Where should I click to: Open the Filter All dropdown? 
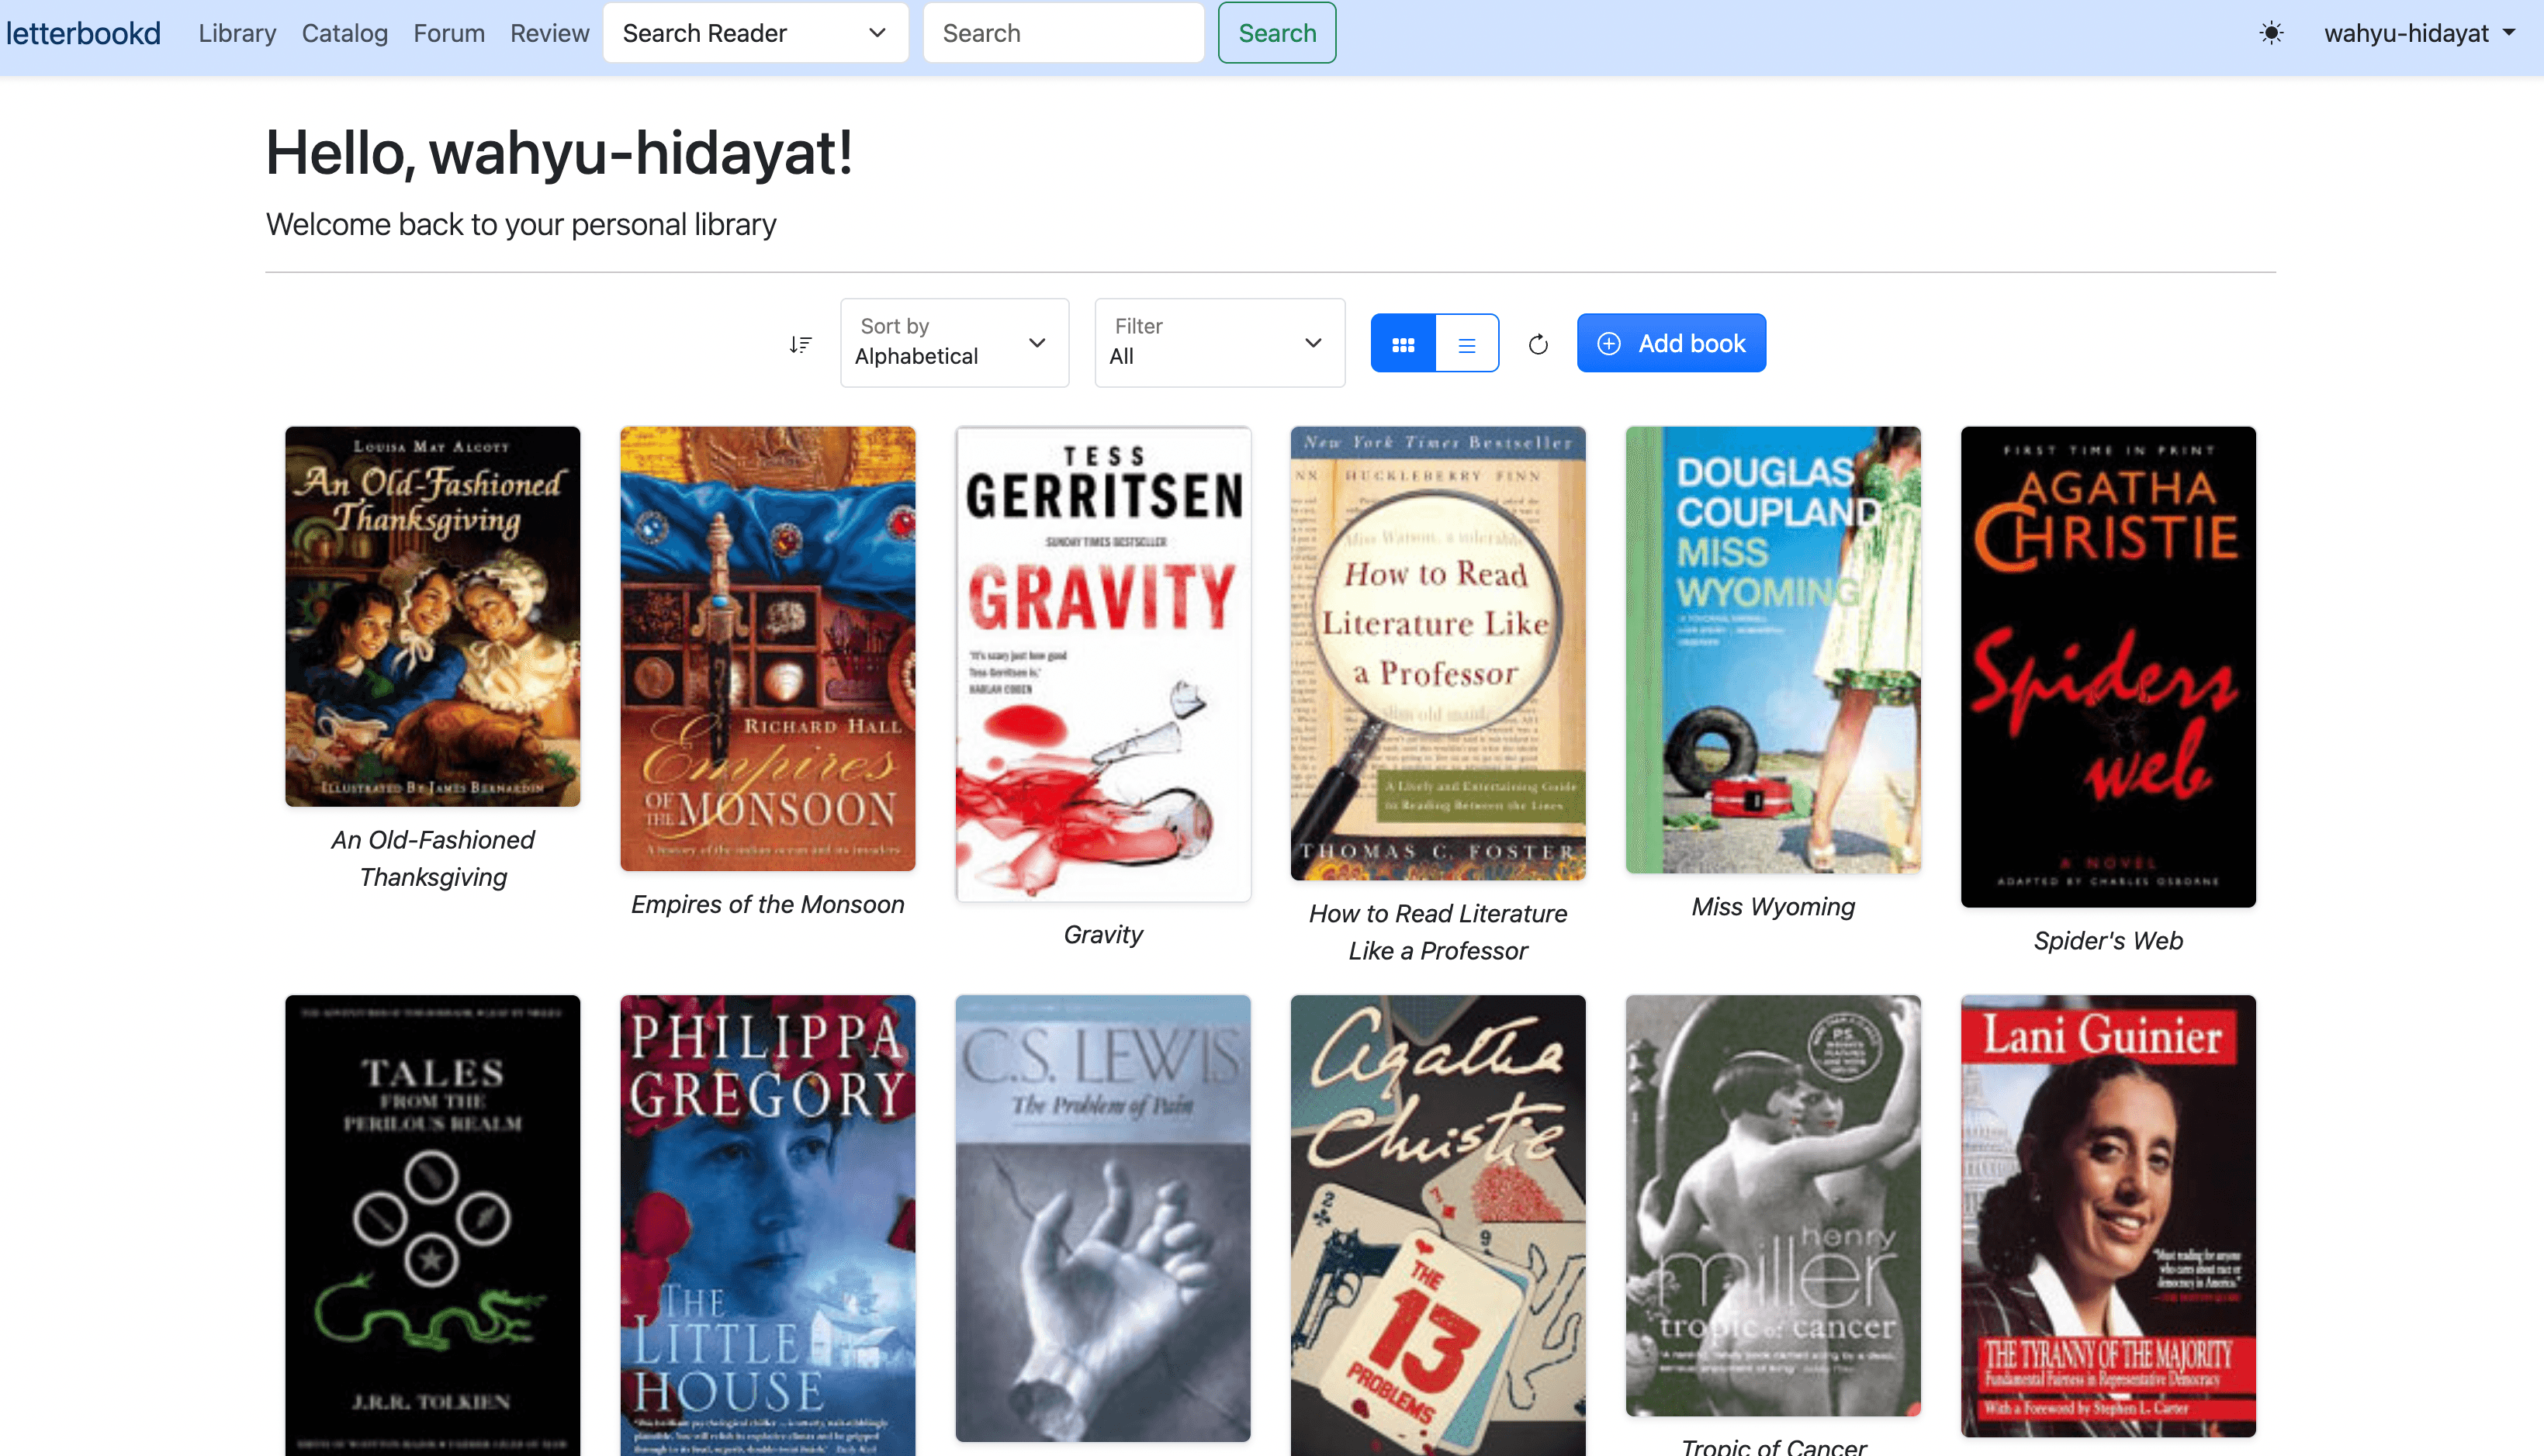(x=1219, y=343)
